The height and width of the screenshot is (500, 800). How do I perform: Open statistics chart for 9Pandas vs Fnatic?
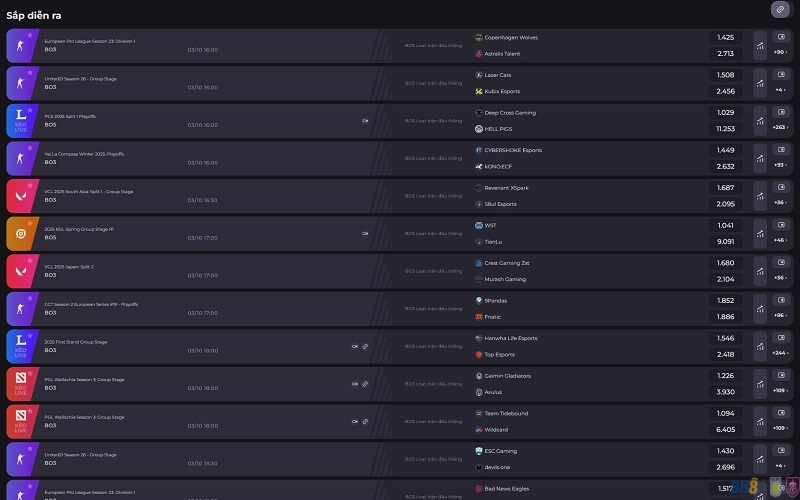[x=760, y=309]
